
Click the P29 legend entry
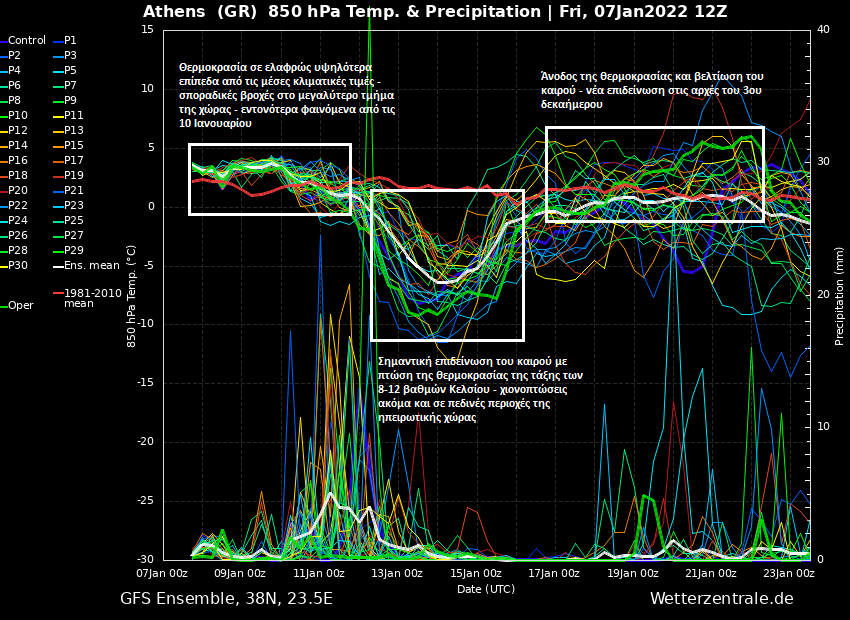73,251
